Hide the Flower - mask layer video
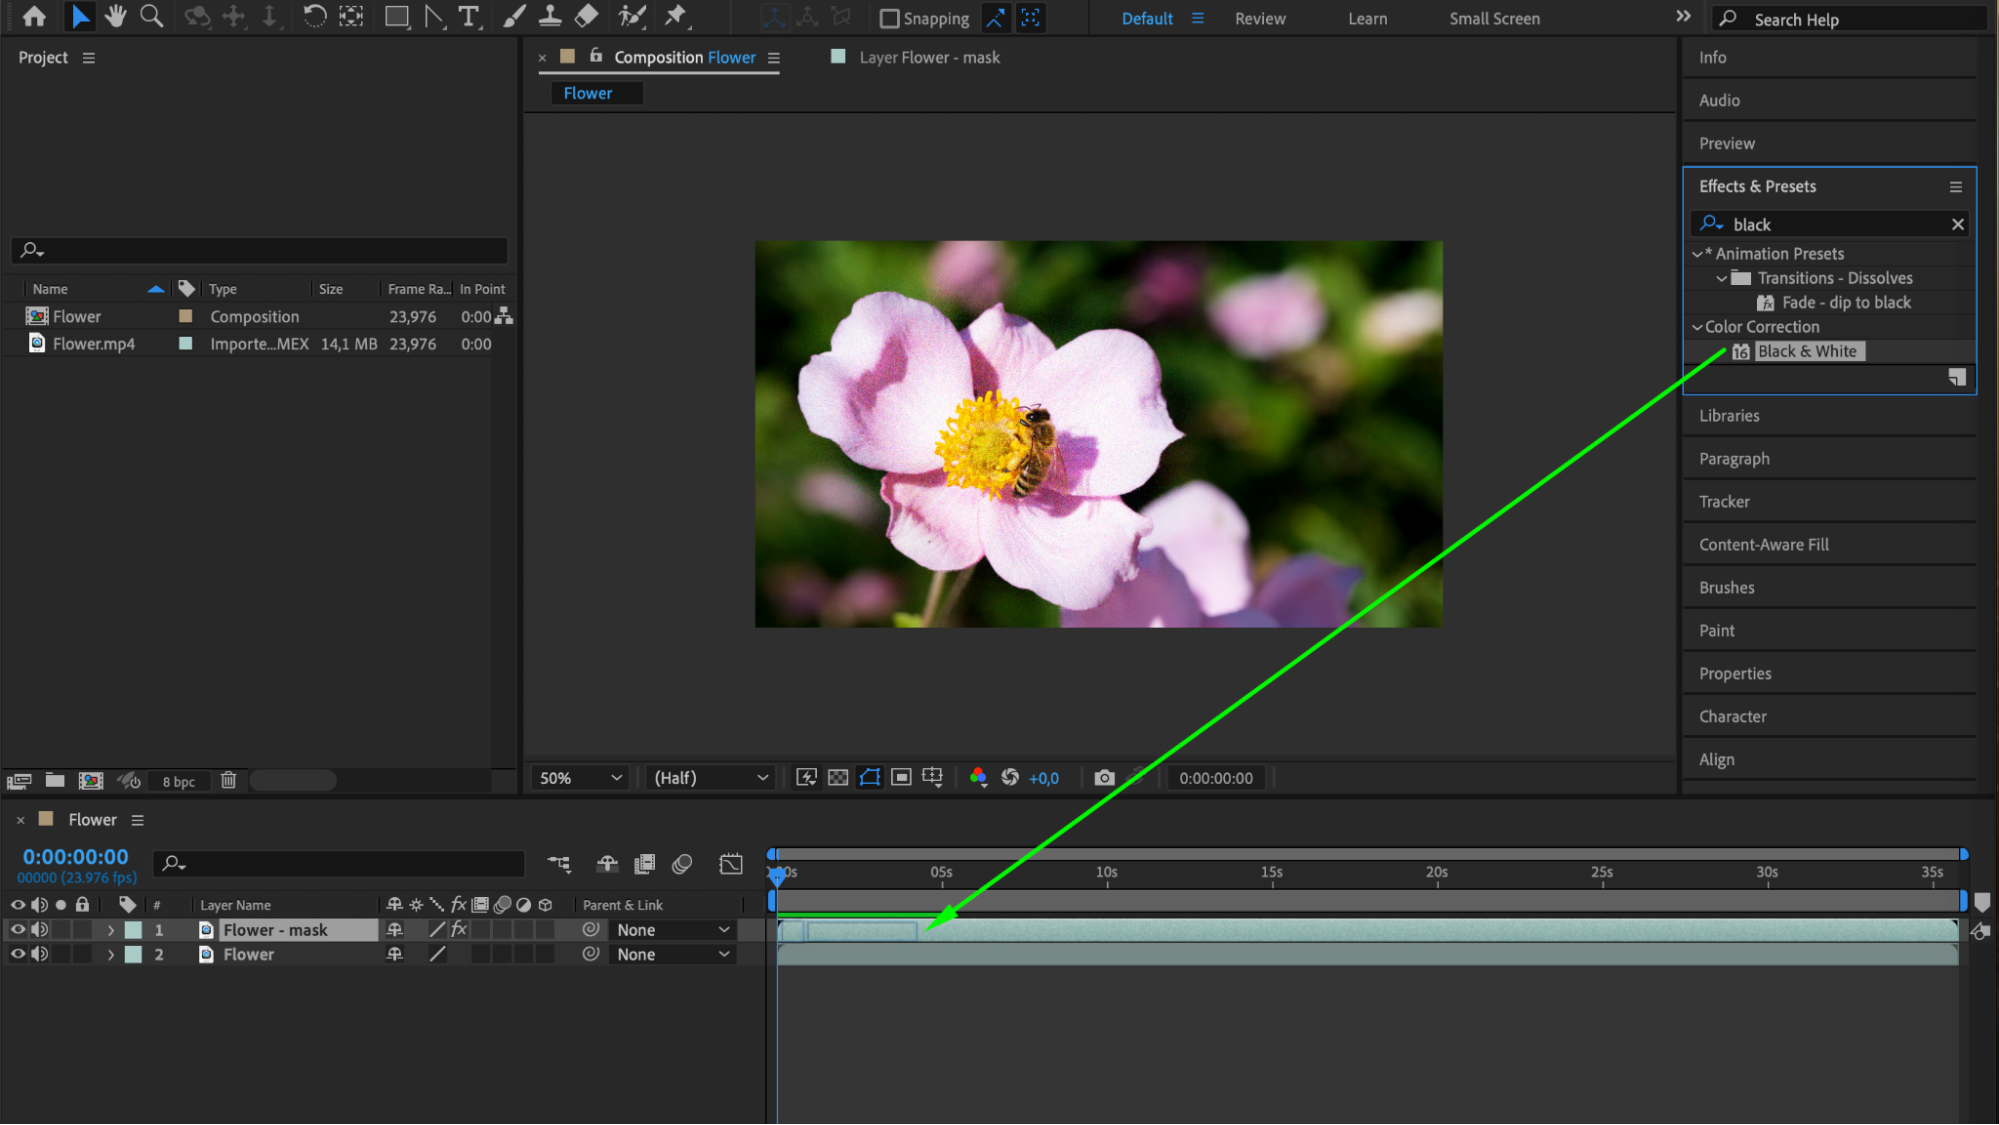Viewport: 1999px width, 1125px height. (17, 929)
